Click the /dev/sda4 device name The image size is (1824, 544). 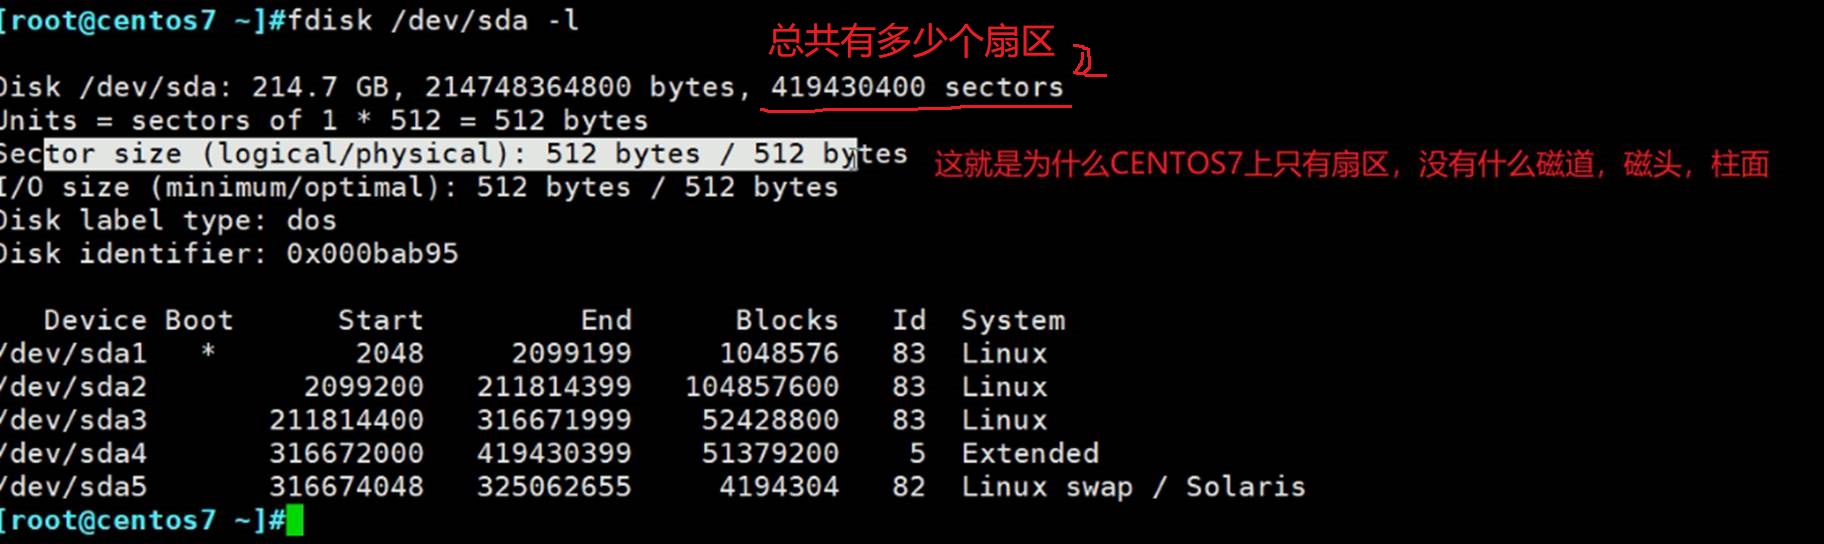point(74,454)
